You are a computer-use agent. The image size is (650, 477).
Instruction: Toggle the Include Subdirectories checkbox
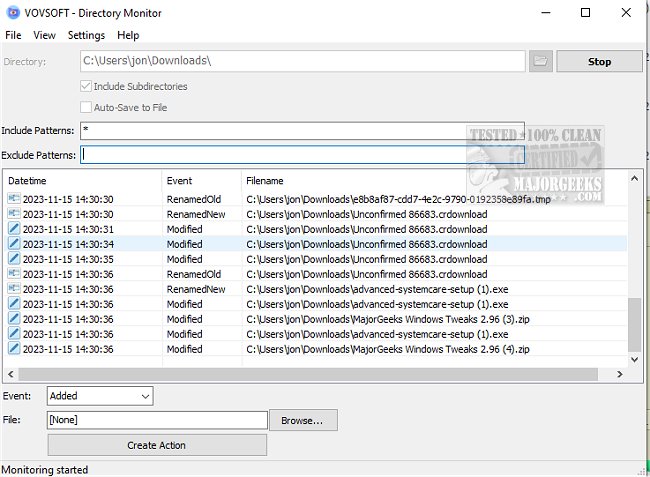tap(86, 86)
